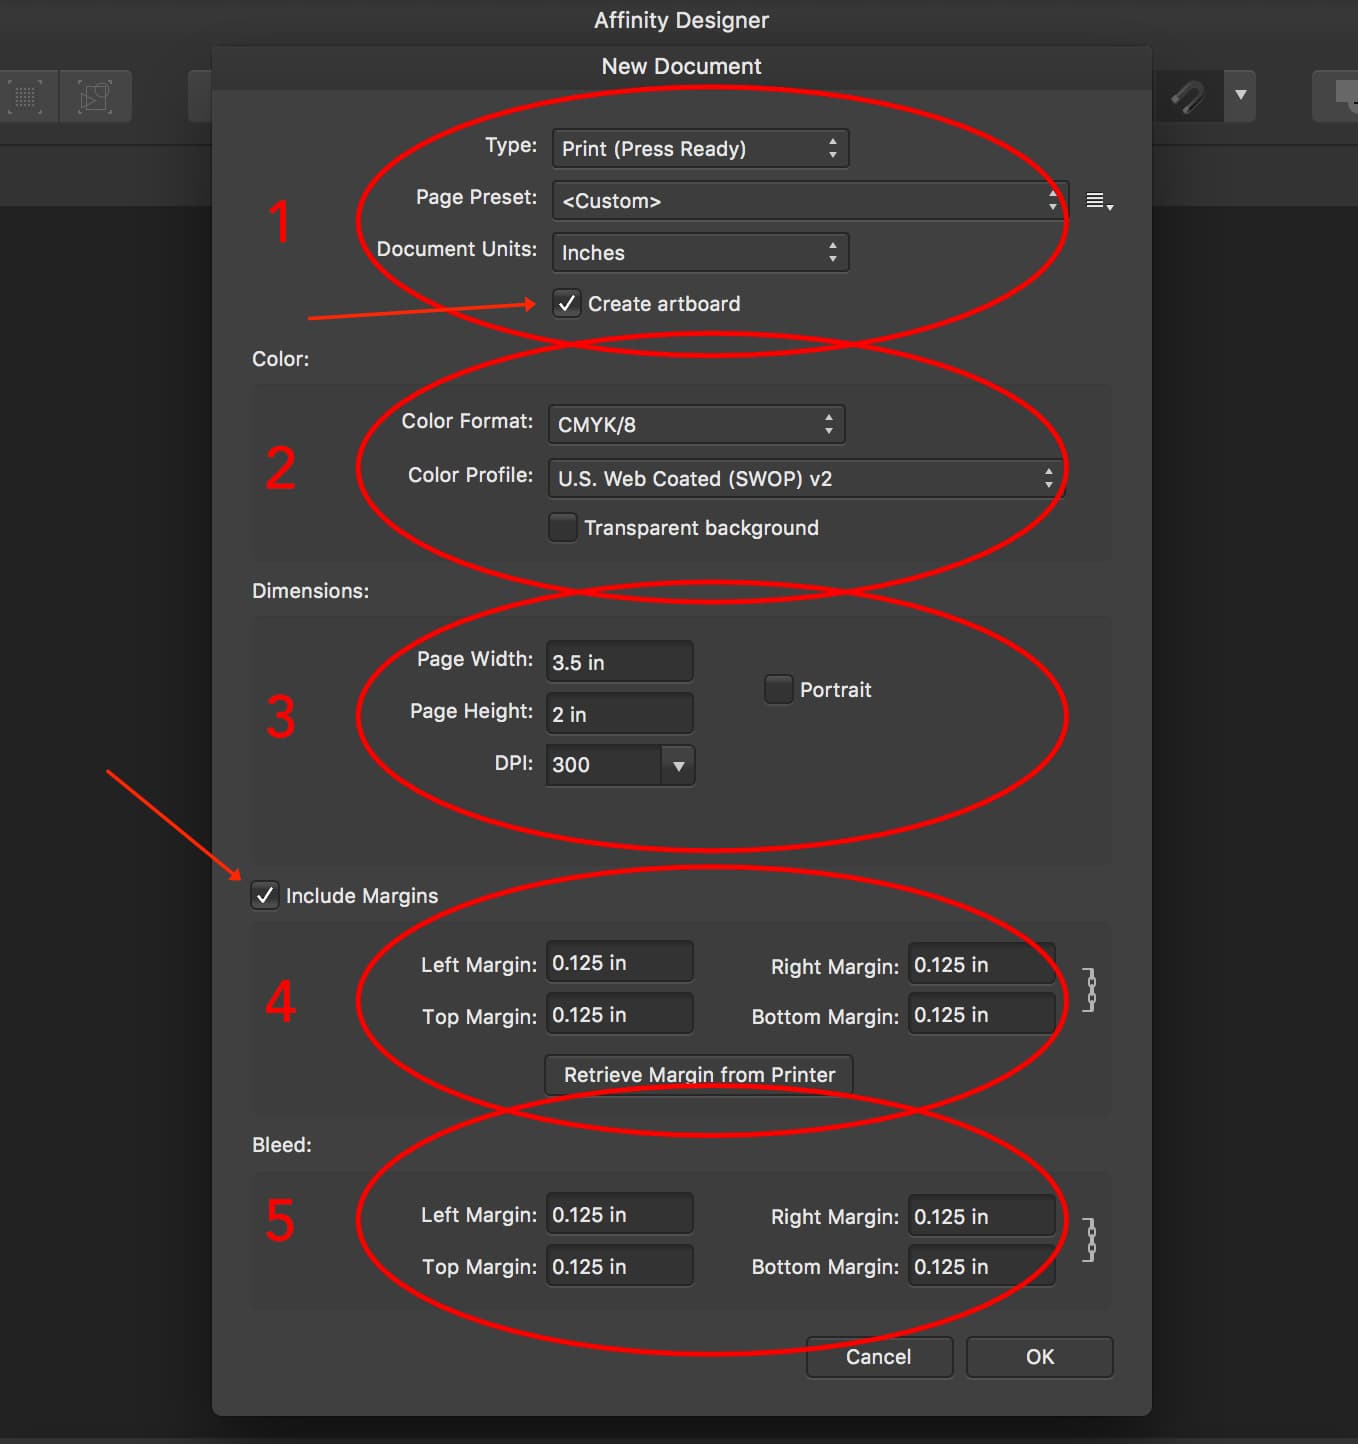Tick the Portrait checkbox
Image resolution: width=1358 pixels, height=1444 pixels.
779,689
